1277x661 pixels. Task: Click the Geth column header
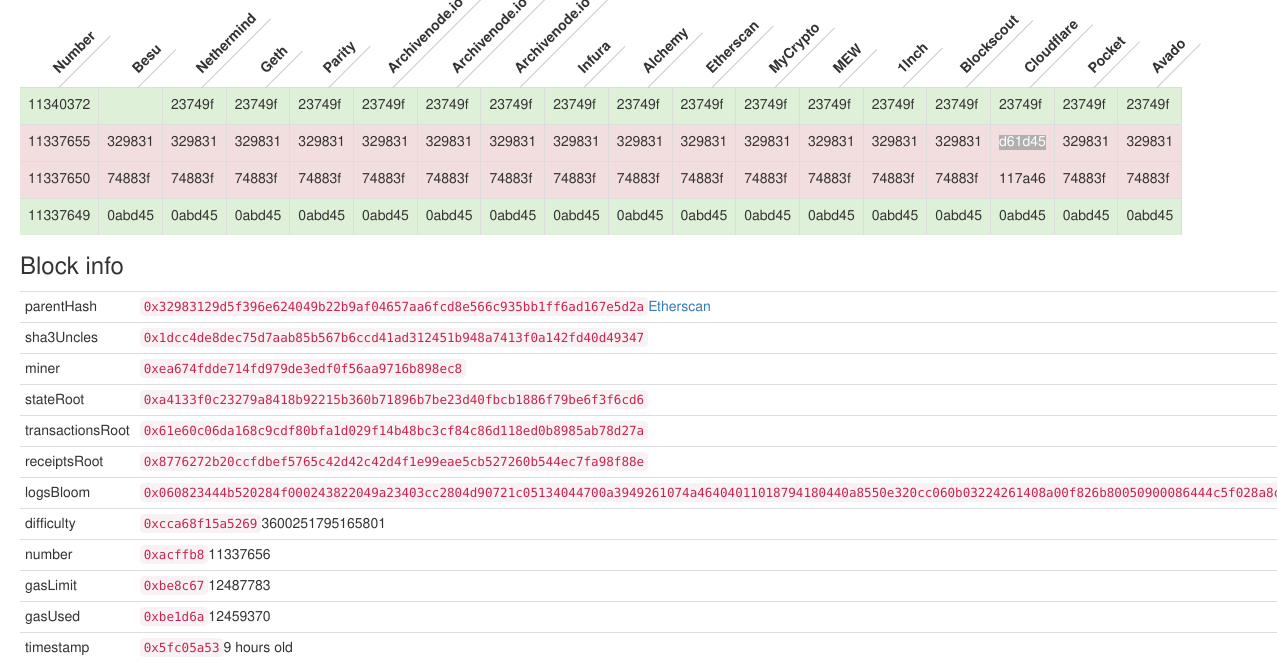coord(272,55)
